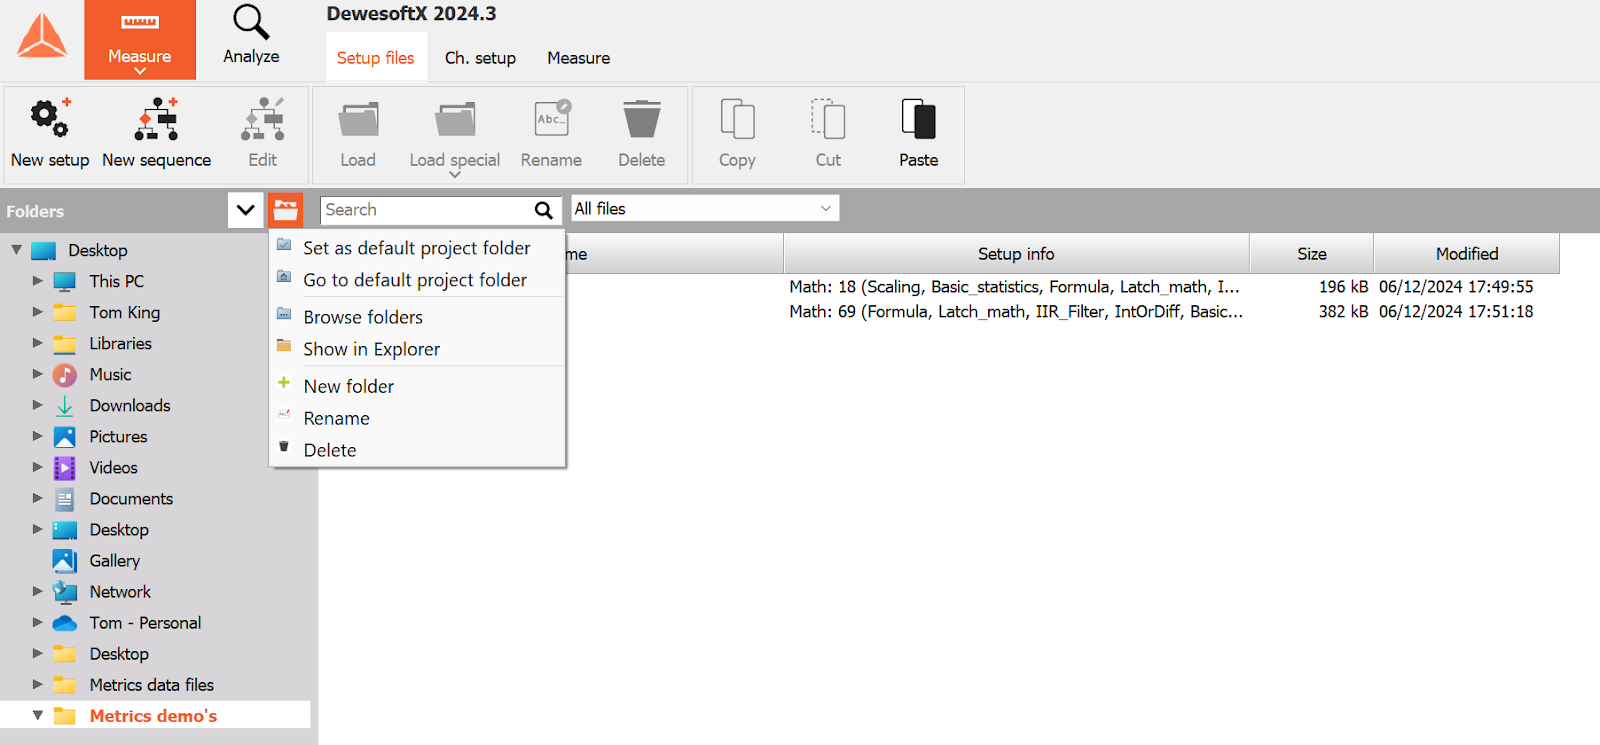Viewport: 1600px width, 745px height.
Task: Click into the Search field
Action: tap(427, 210)
